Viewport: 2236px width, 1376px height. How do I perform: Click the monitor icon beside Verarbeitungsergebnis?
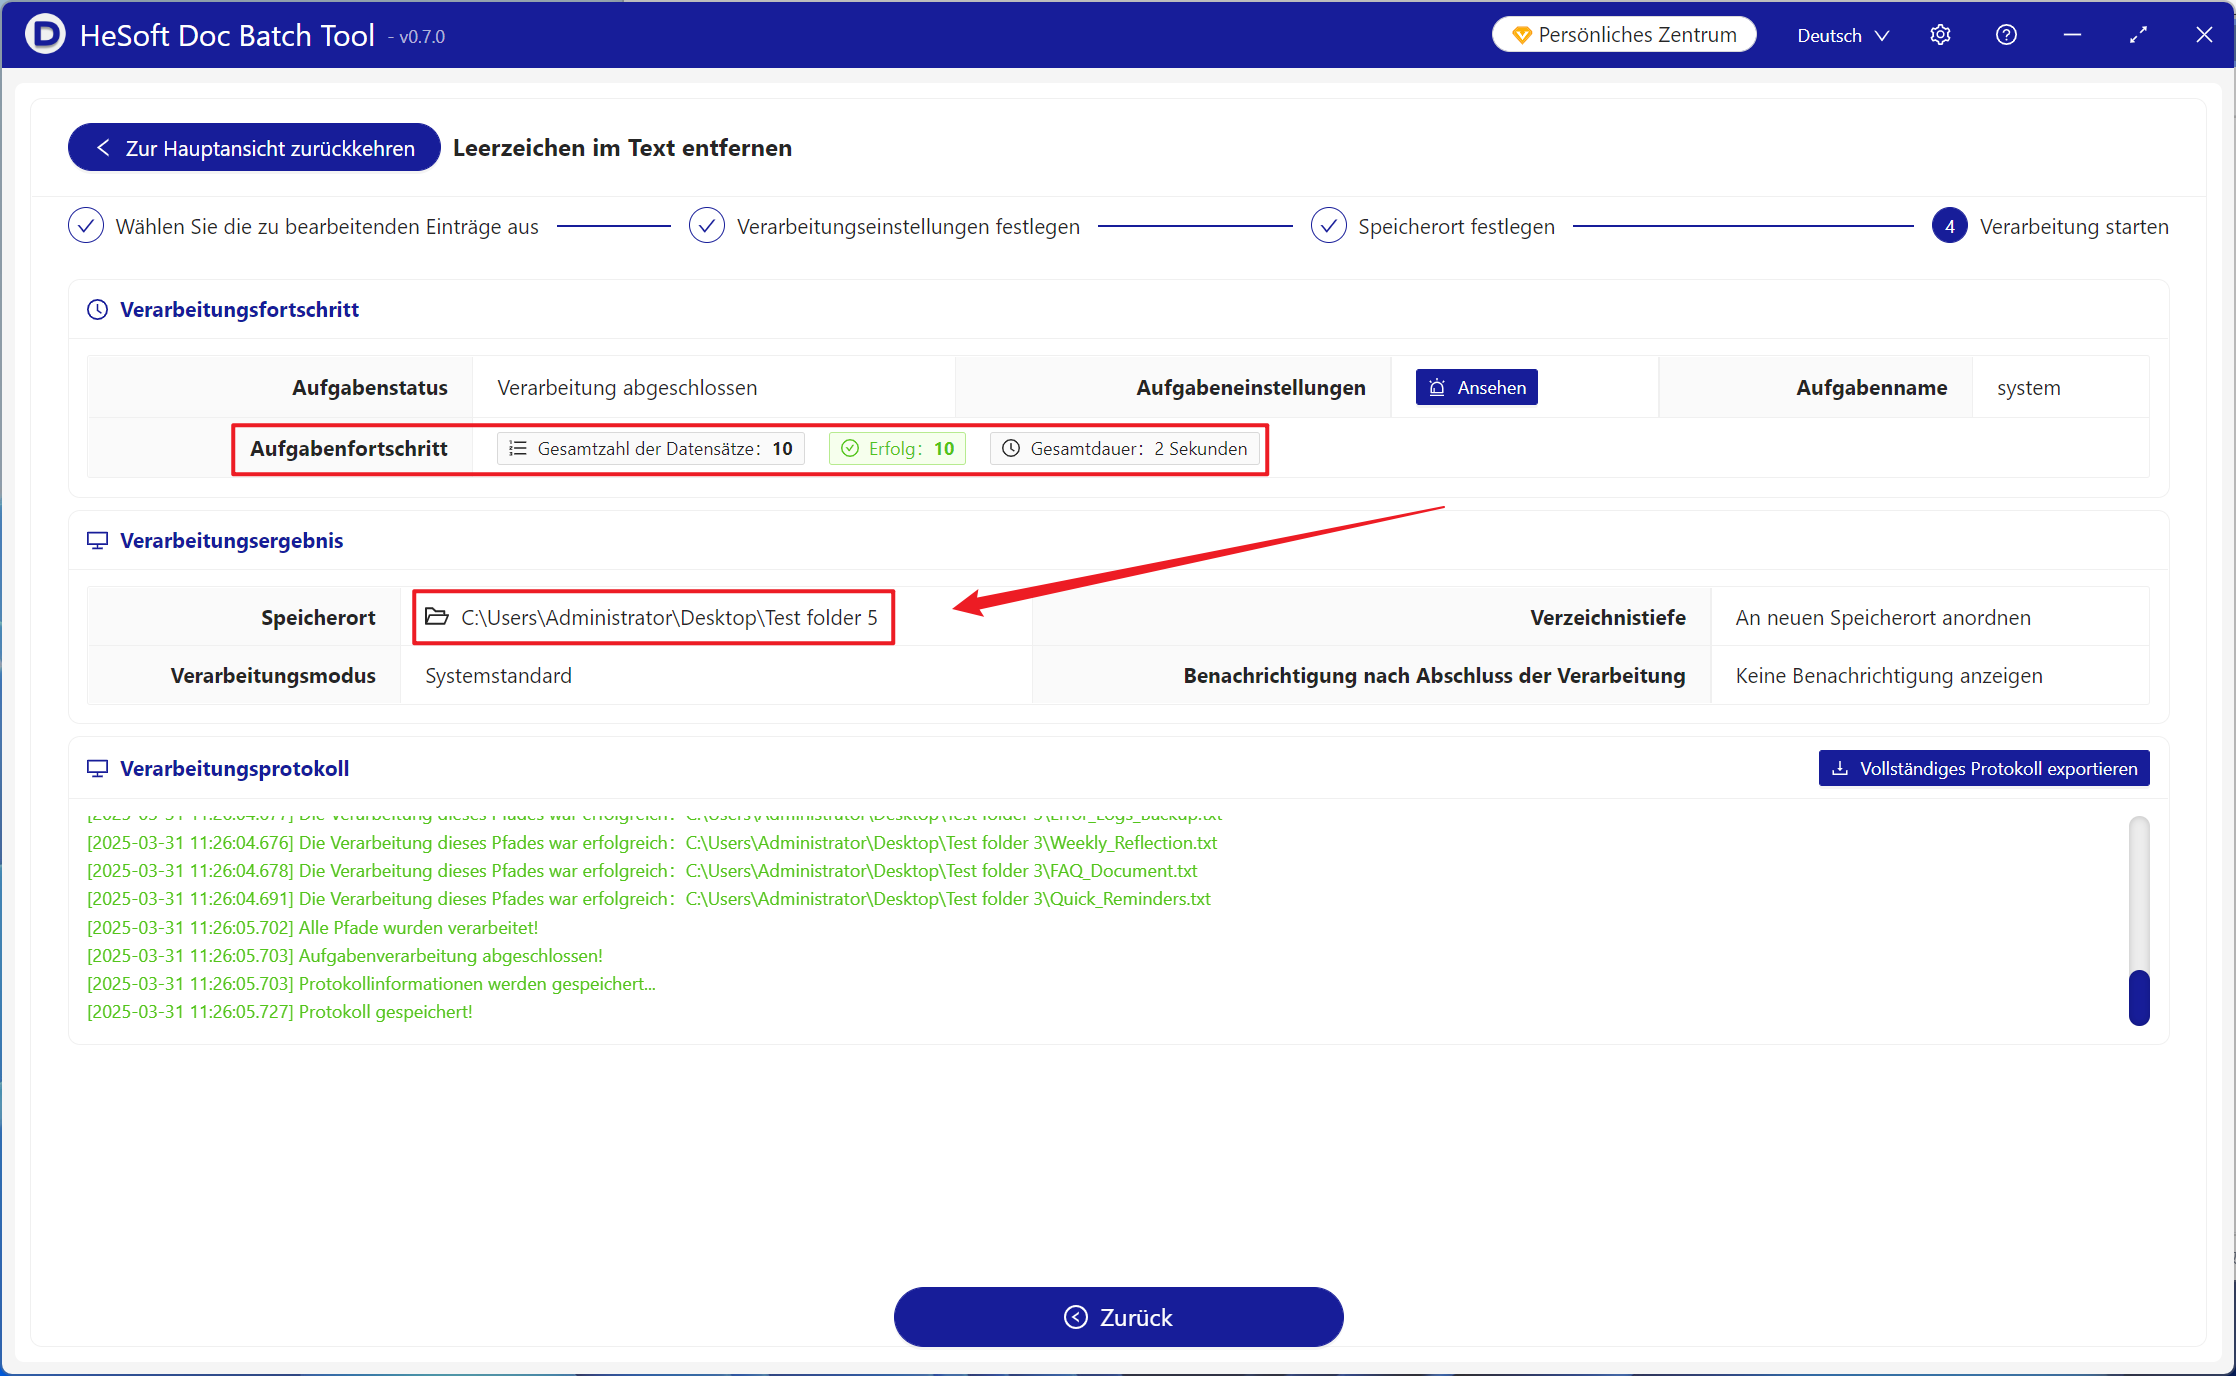[x=97, y=541]
